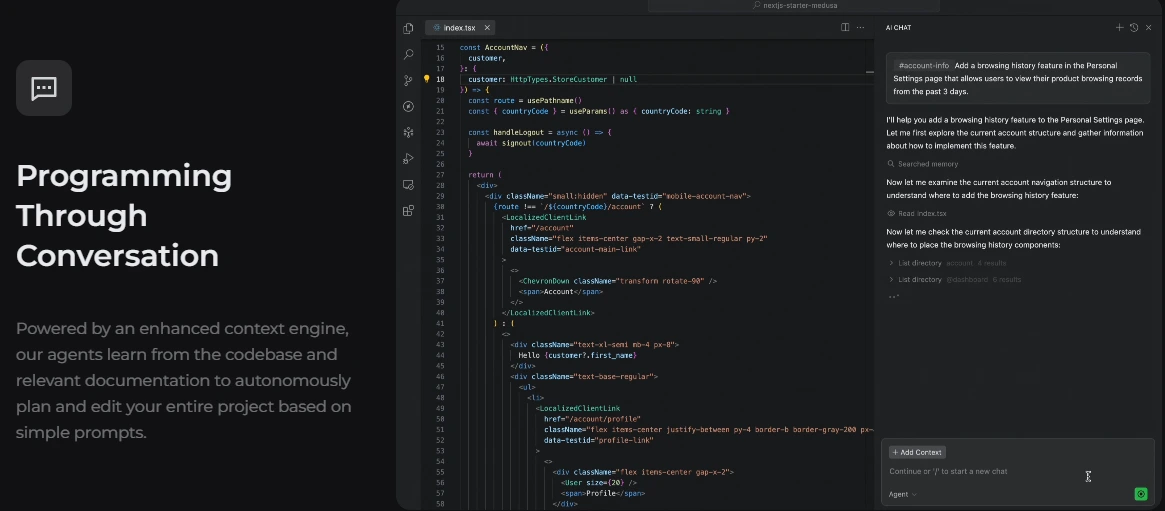1165x511 pixels.
Task: Click 'customer: HttpTypes.StoreCustomer | null' line
Action: click(x=552, y=79)
